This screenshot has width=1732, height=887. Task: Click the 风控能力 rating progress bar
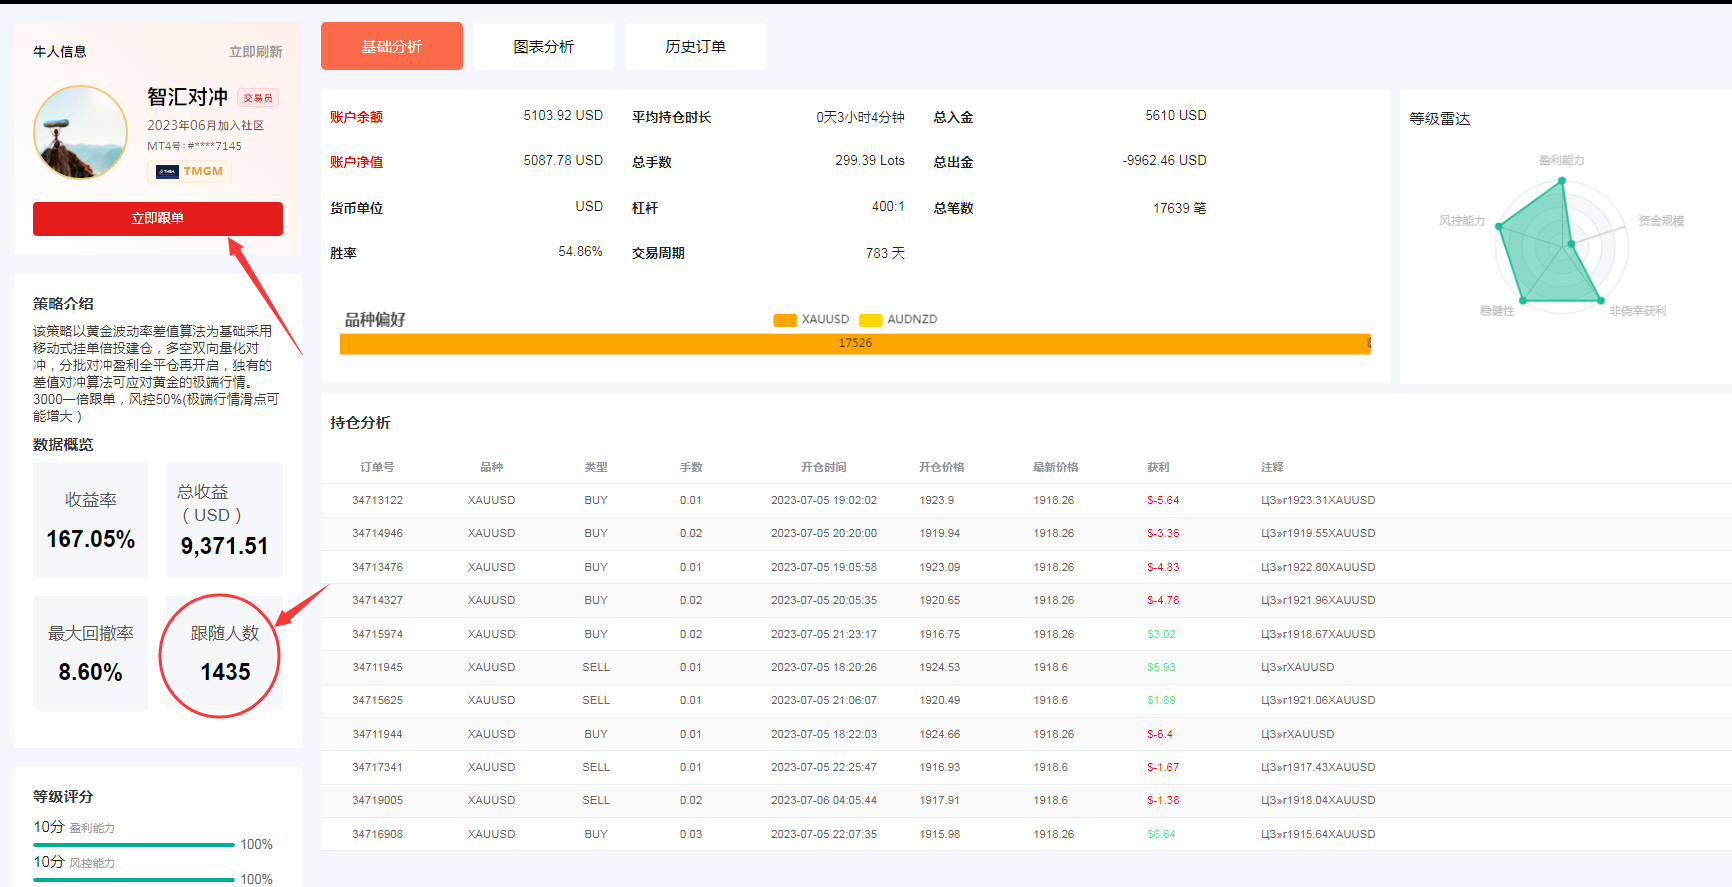[134, 880]
